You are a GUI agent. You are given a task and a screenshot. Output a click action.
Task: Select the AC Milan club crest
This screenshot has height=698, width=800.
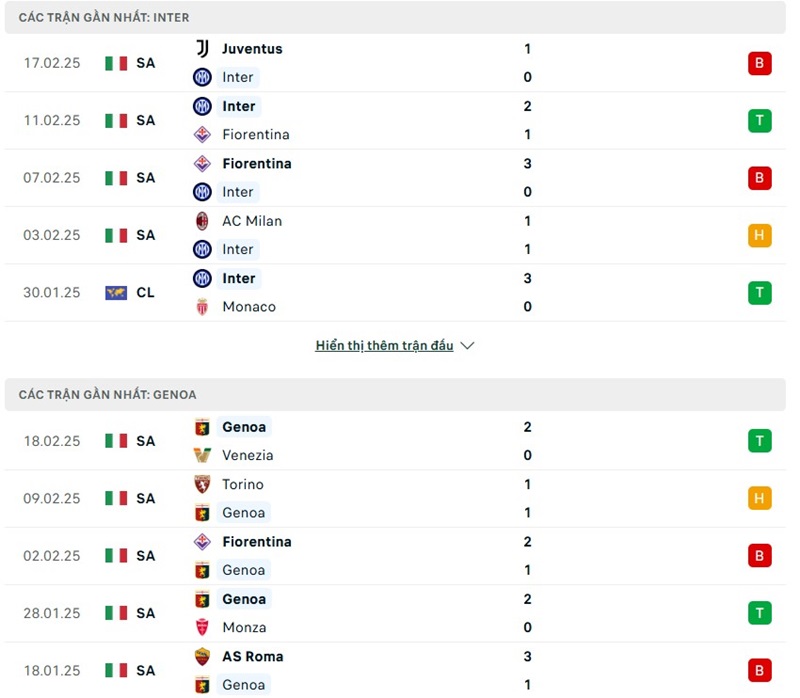point(204,221)
